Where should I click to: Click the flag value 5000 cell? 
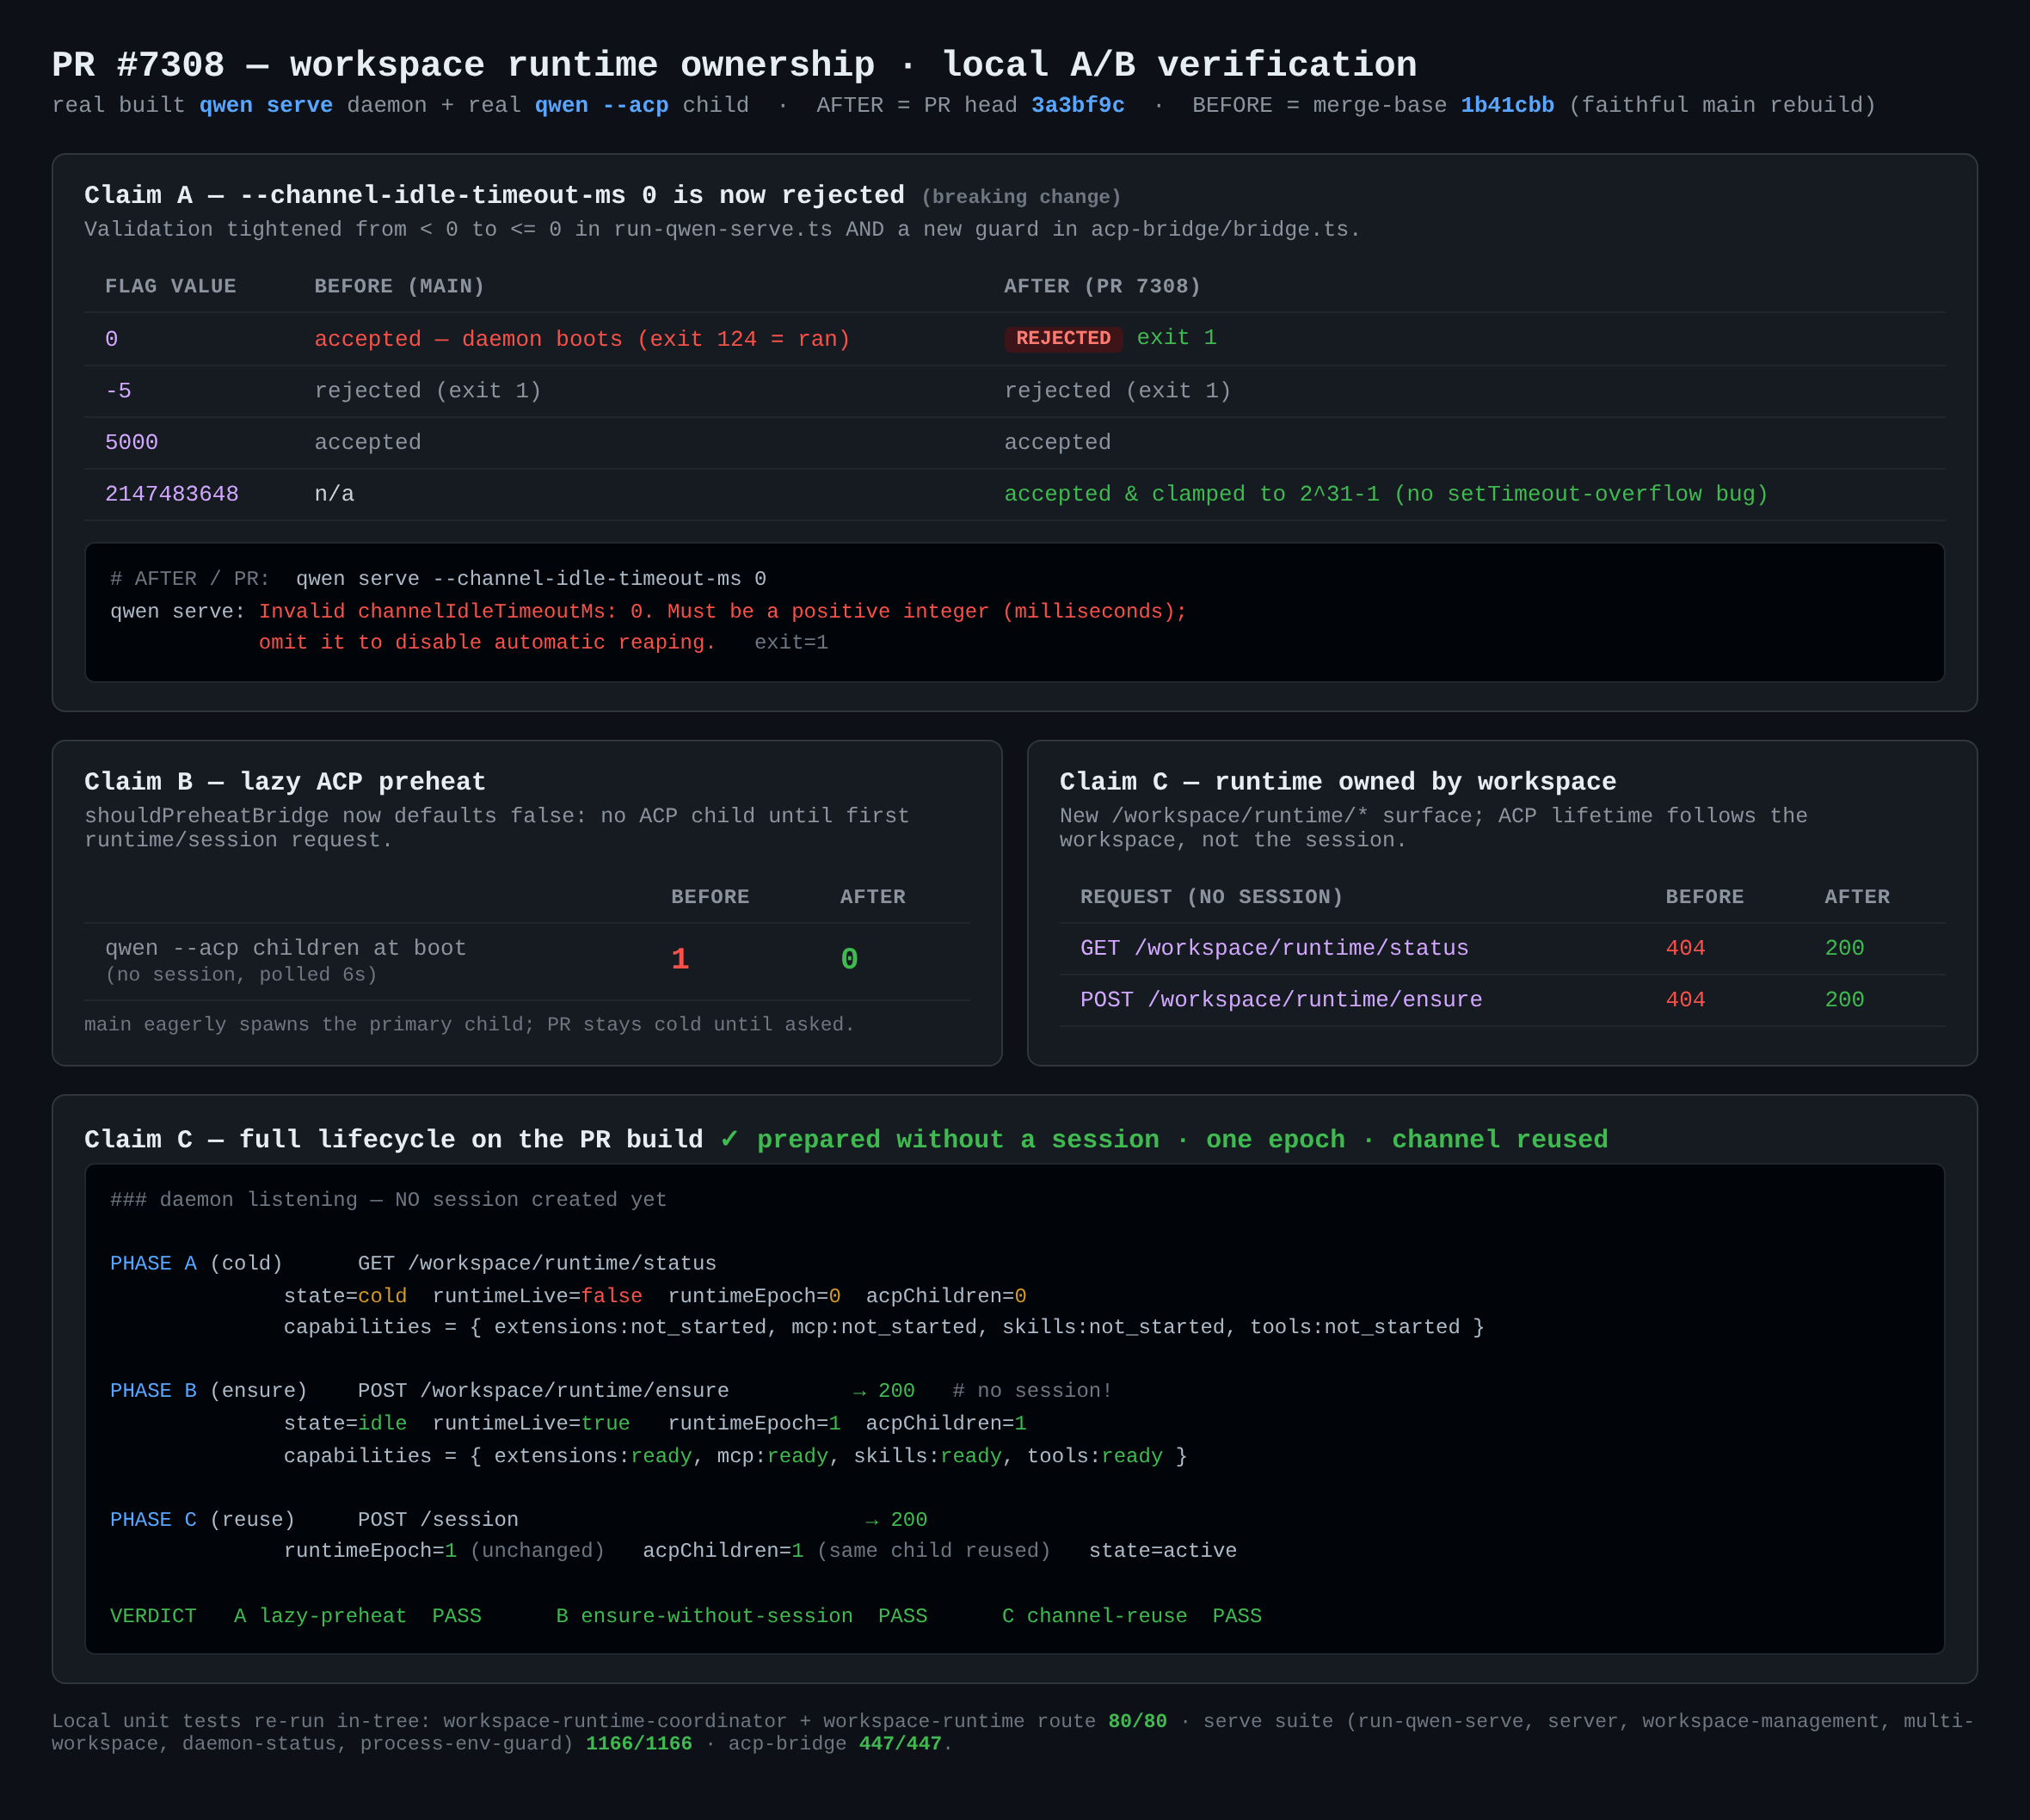pyautogui.click(x=132, y=442)
